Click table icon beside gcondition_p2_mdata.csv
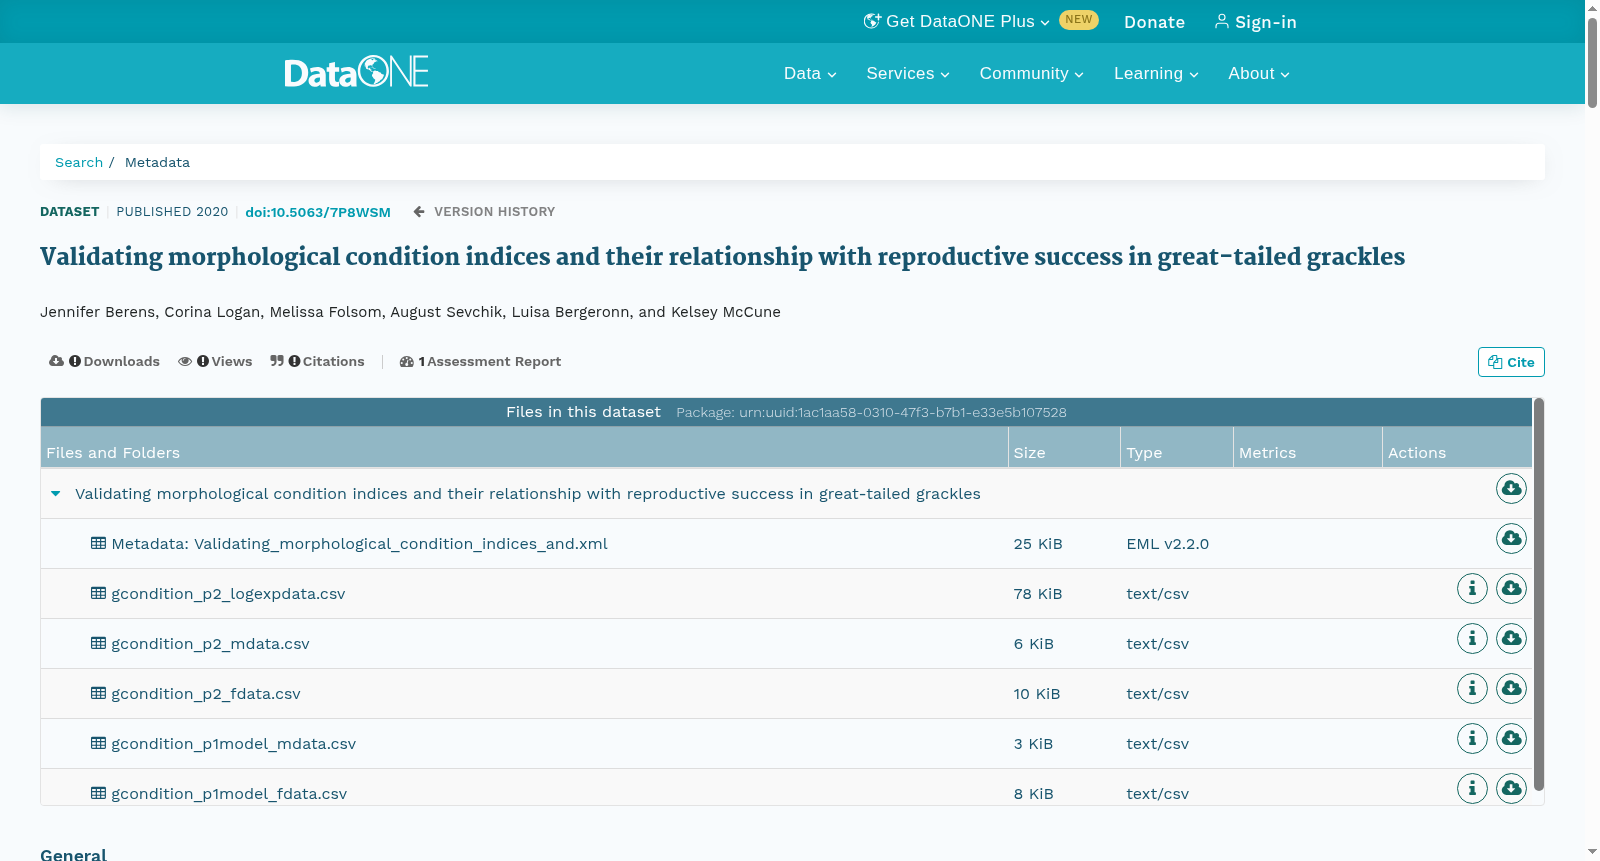The image size is (1600, 861). (98, 643)
